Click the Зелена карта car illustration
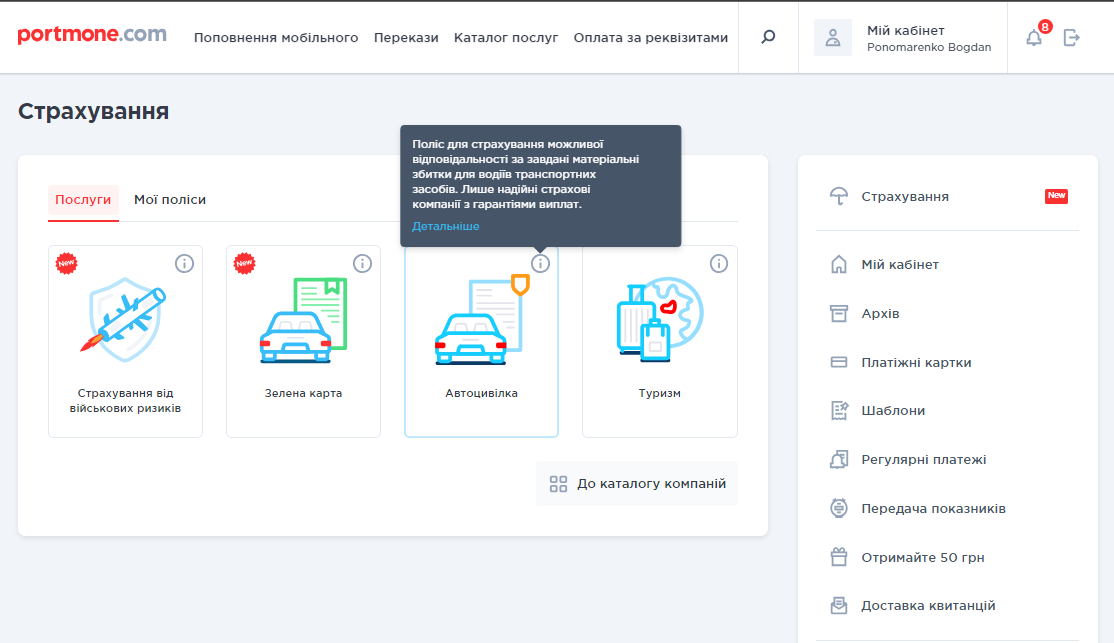 pos(303,320)
